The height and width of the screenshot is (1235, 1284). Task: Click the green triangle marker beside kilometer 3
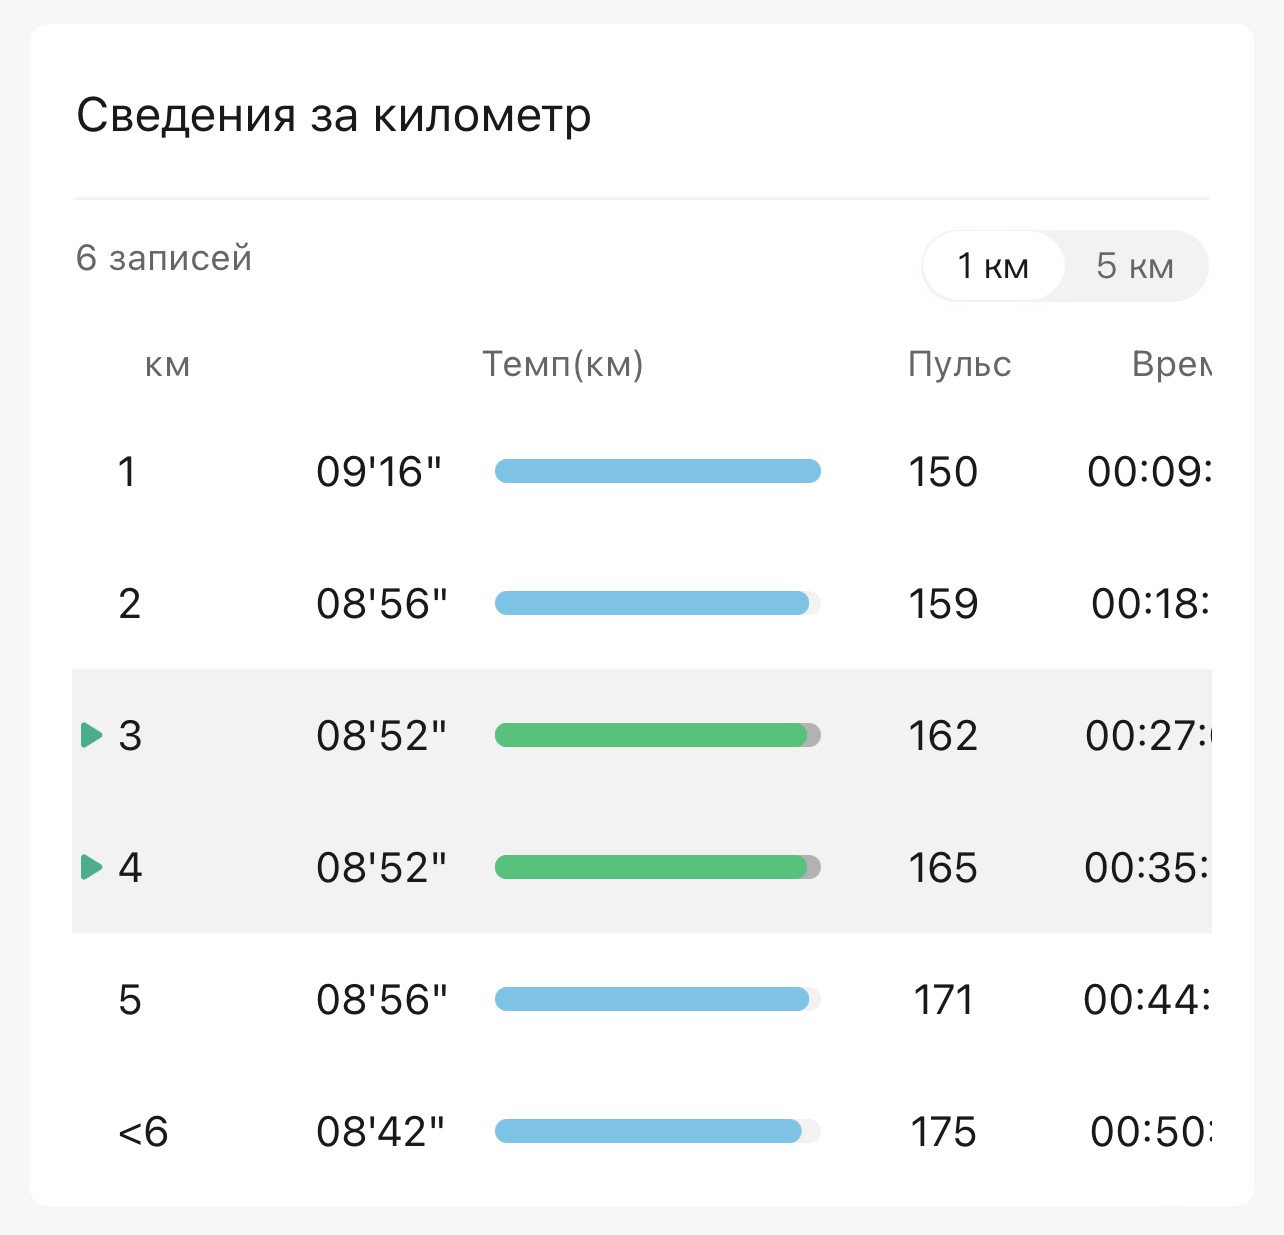[92, 735]
